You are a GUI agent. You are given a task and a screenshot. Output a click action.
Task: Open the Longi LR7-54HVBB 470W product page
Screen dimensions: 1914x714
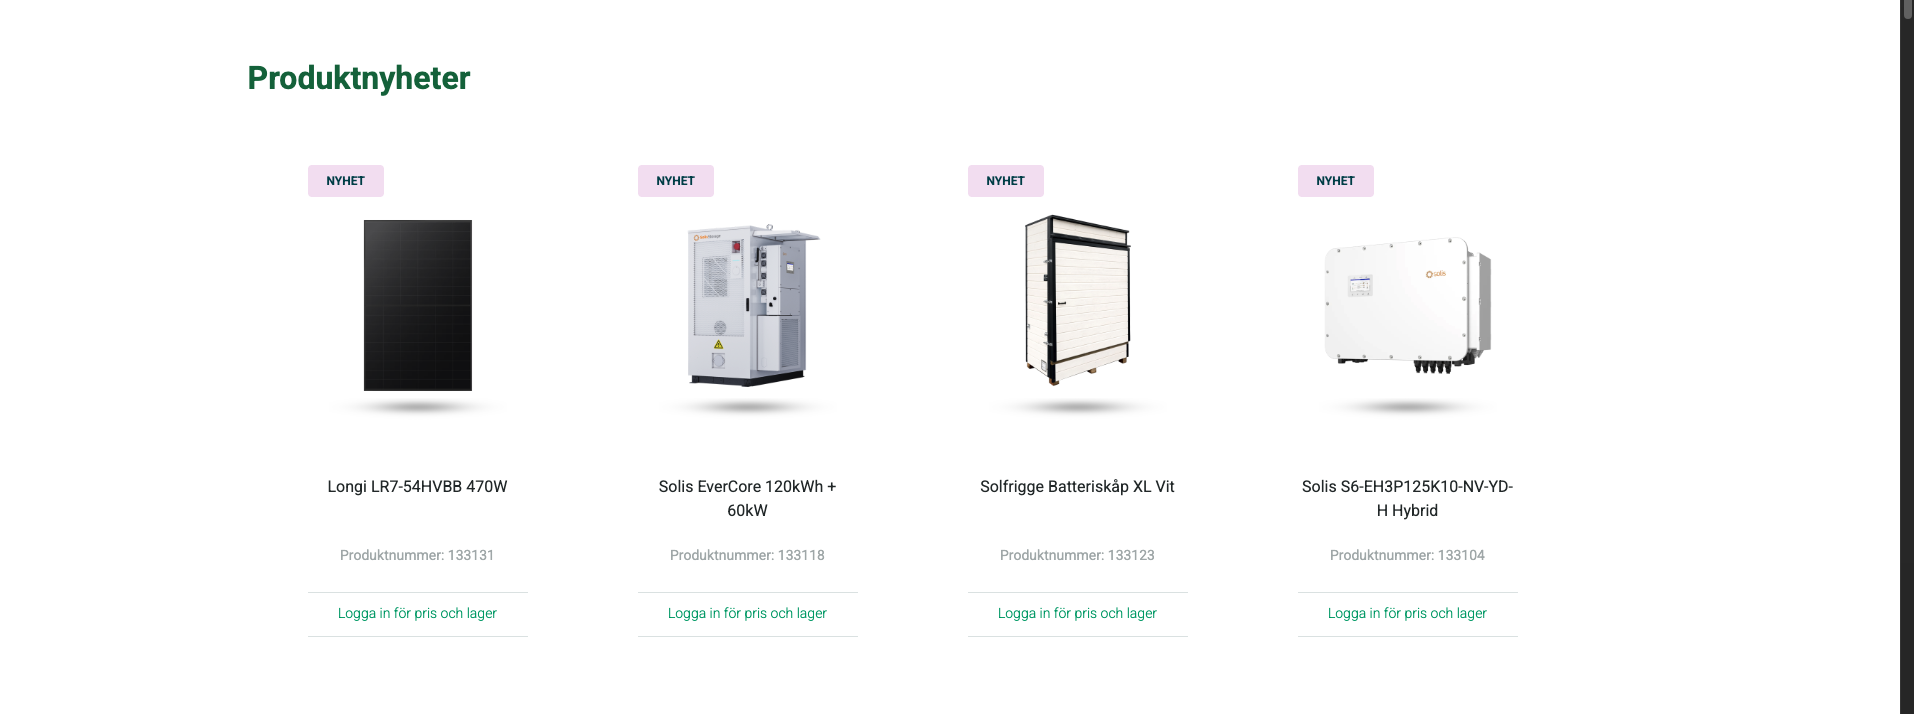click(417, 486)
